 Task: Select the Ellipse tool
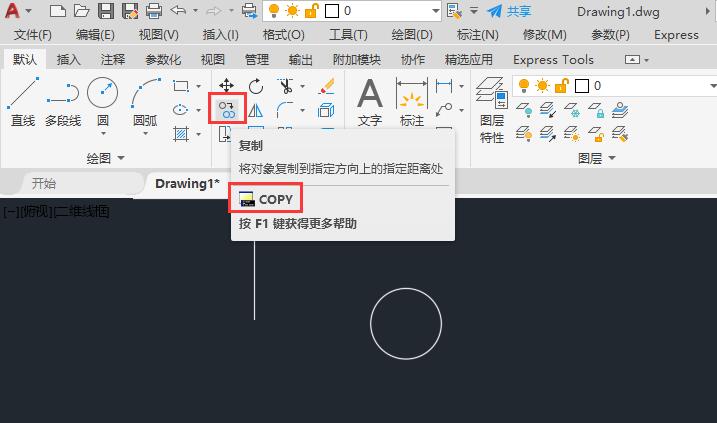[x=181, y=110]
